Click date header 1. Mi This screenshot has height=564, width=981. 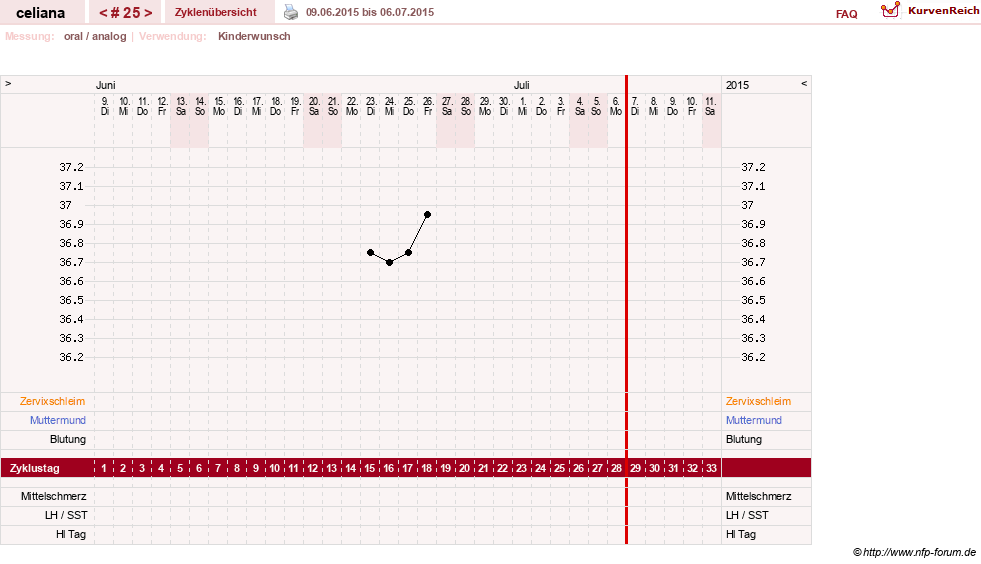pos(522,106)
